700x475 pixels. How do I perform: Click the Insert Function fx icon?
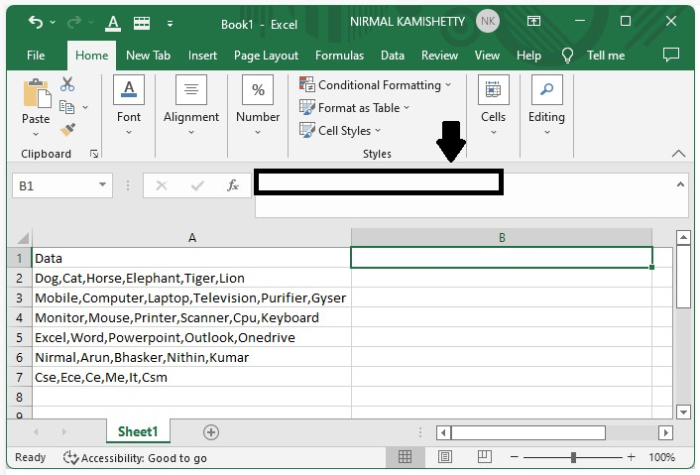click(x=233, y=185)
